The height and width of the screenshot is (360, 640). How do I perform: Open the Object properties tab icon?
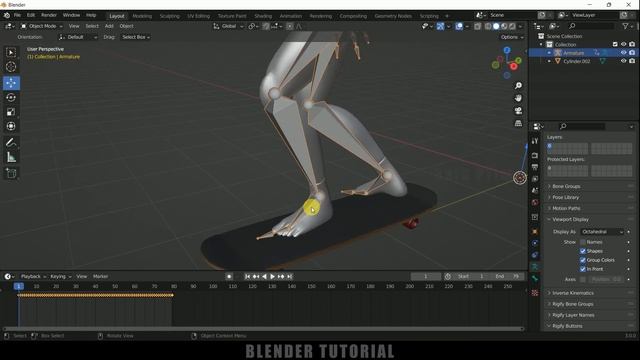click(x=535, y=231)
